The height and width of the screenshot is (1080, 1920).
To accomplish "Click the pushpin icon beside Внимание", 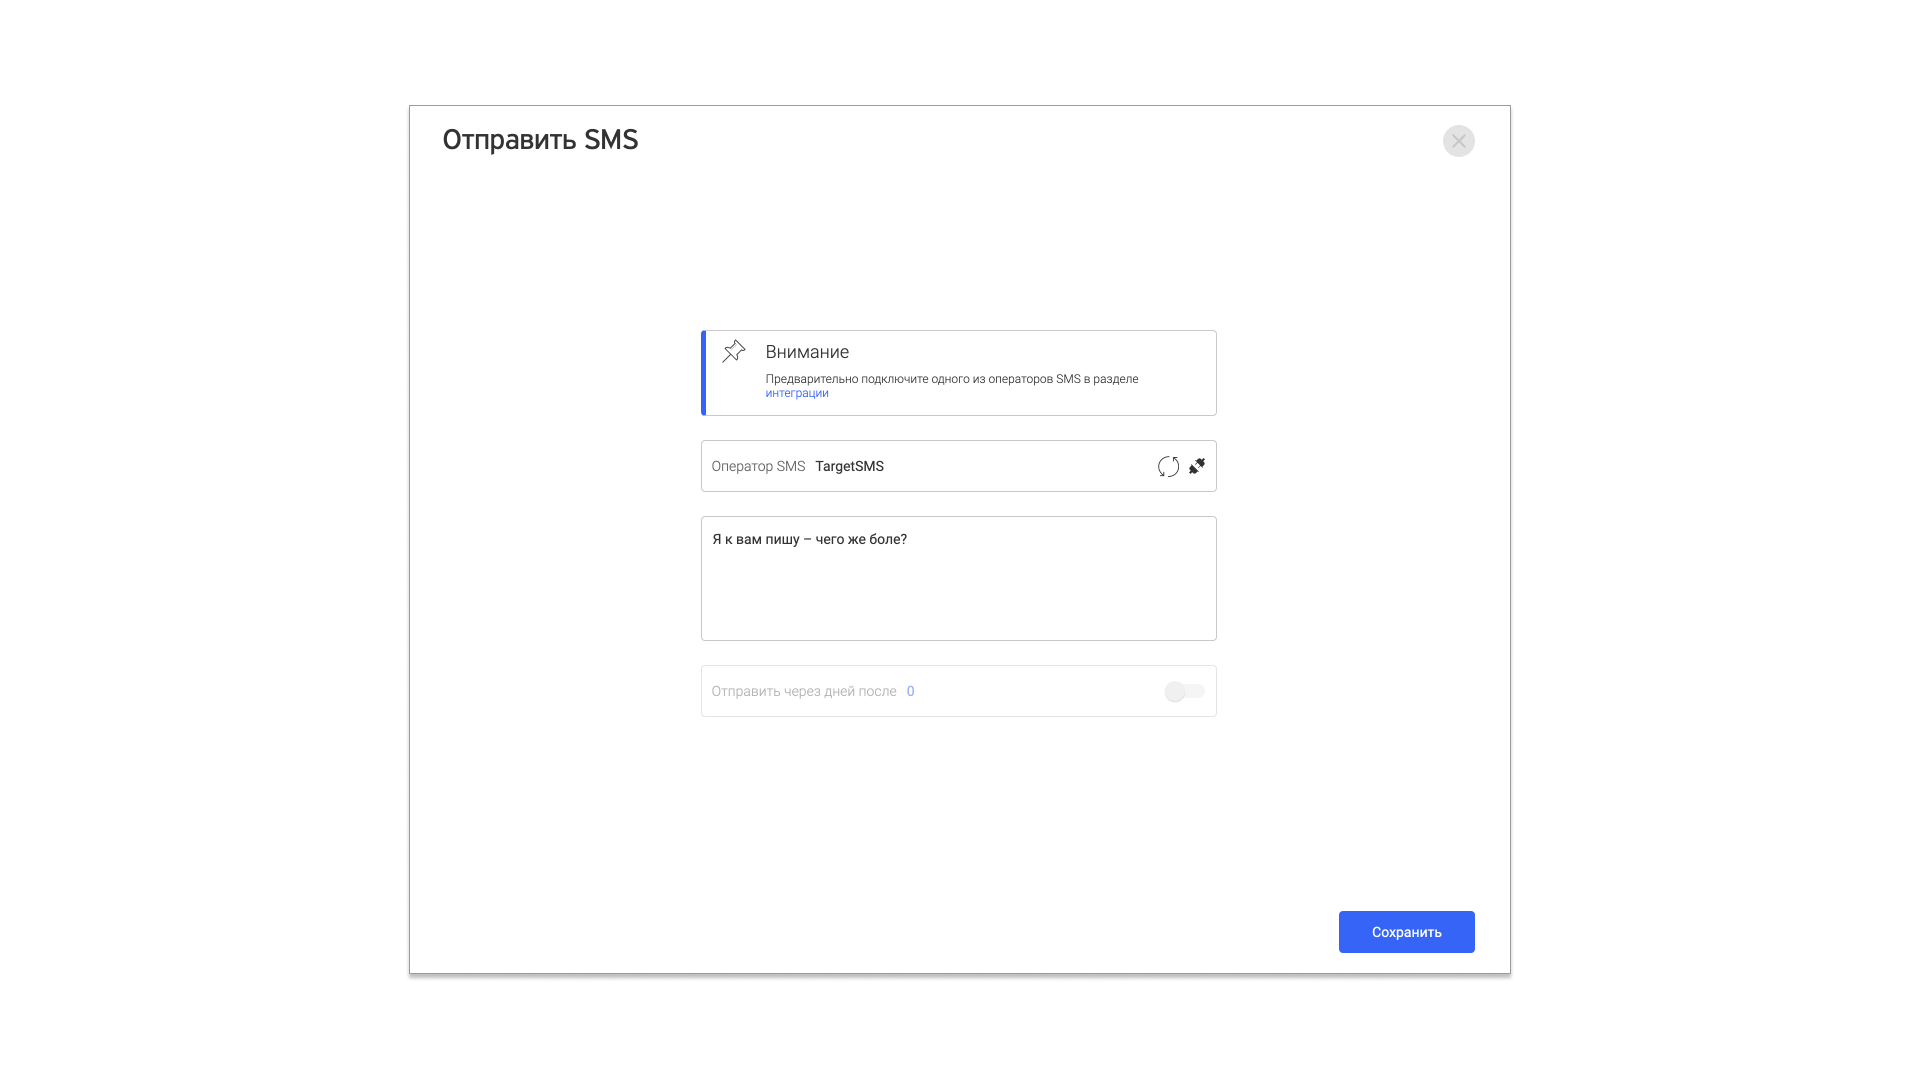I will pyautogui.click(x=734, y=351).
